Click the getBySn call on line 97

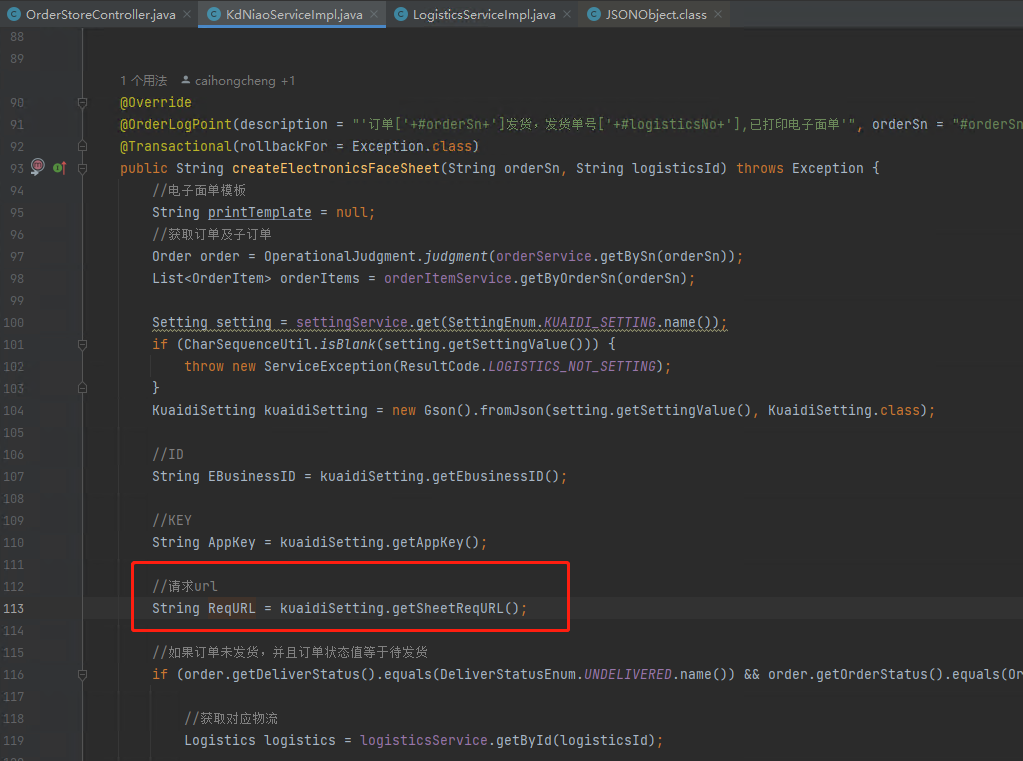tap(628, 256)
